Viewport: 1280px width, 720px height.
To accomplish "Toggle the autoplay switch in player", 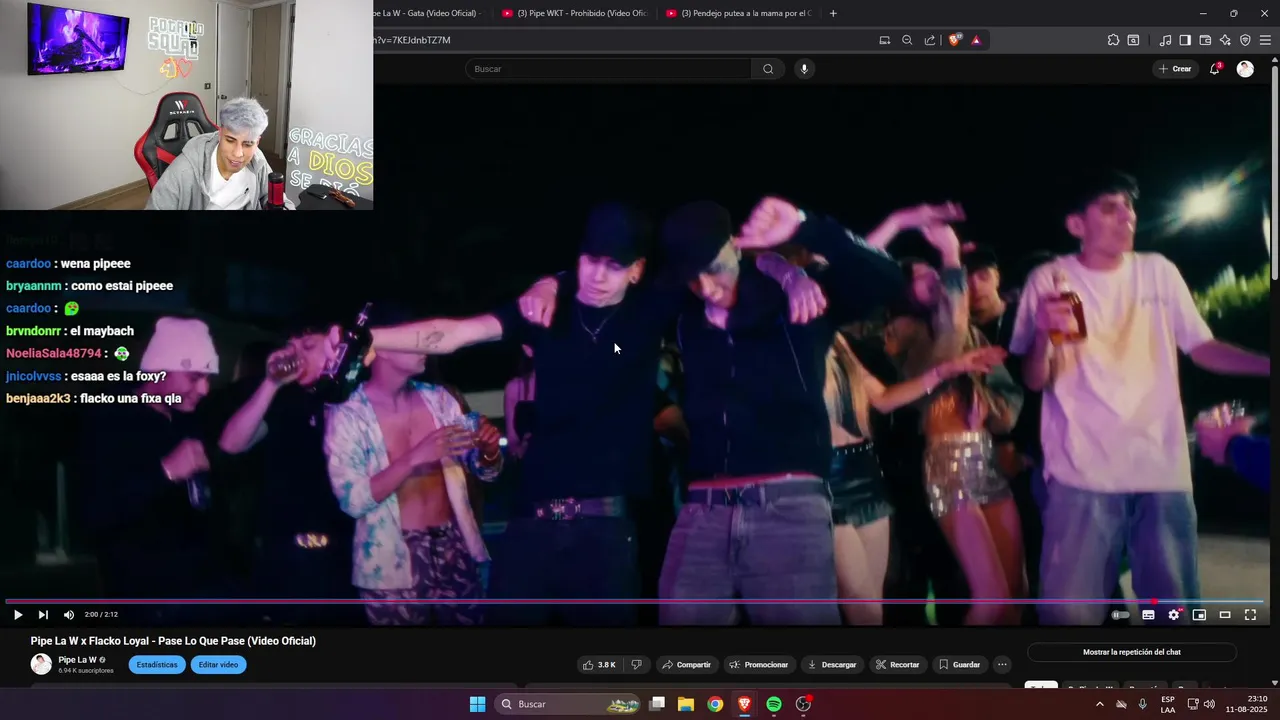I will point(1121,615).
